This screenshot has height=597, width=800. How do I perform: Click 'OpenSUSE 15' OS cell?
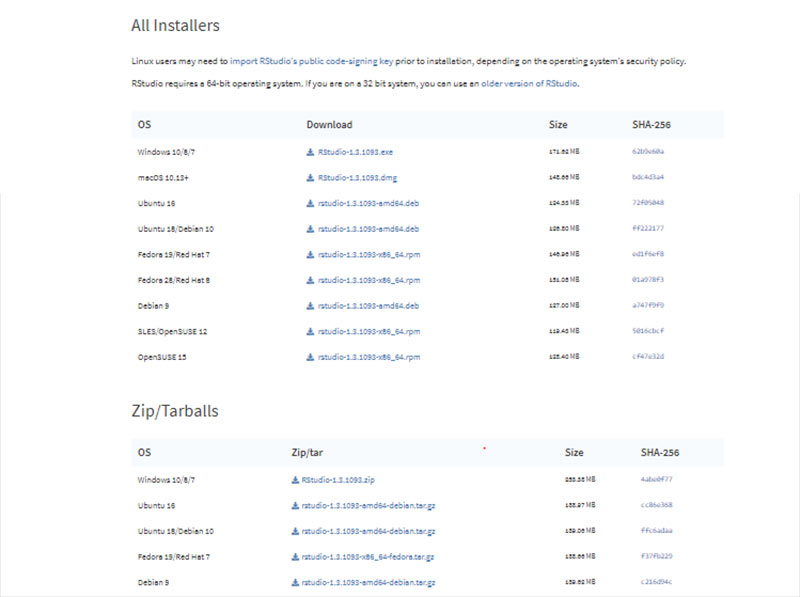(162, 357)
